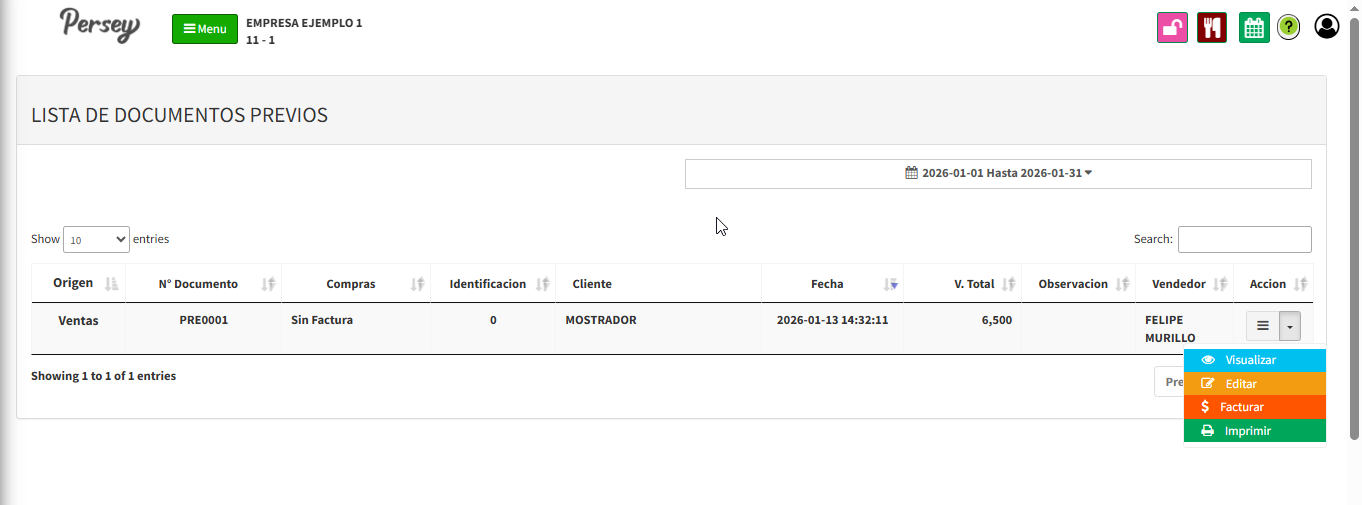The height and width of the screenshot is (505, 1362).
Task: Sort the table by V. Total header
Action: 973,284
